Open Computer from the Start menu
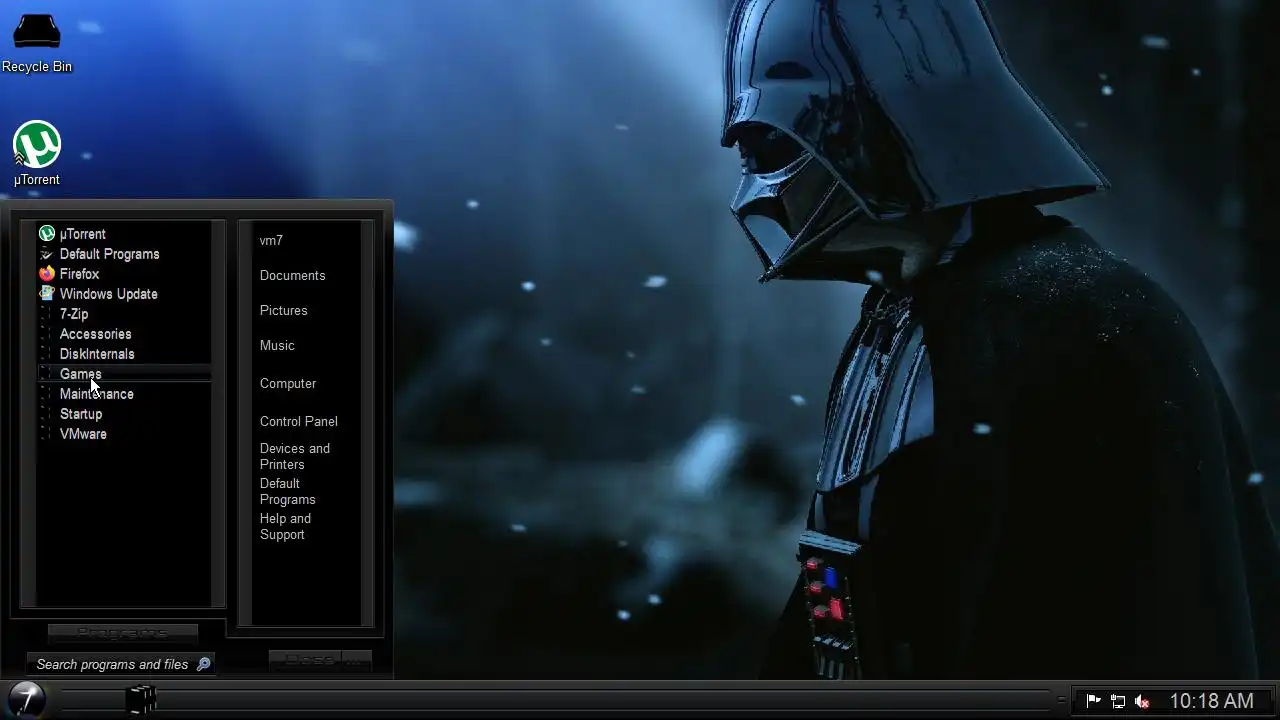Viewport: 1280px width, 720px height. click(288, 384)
